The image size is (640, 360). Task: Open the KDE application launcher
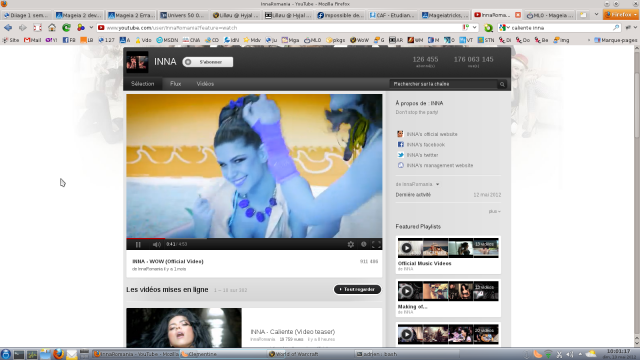click(x=6, y=354)
